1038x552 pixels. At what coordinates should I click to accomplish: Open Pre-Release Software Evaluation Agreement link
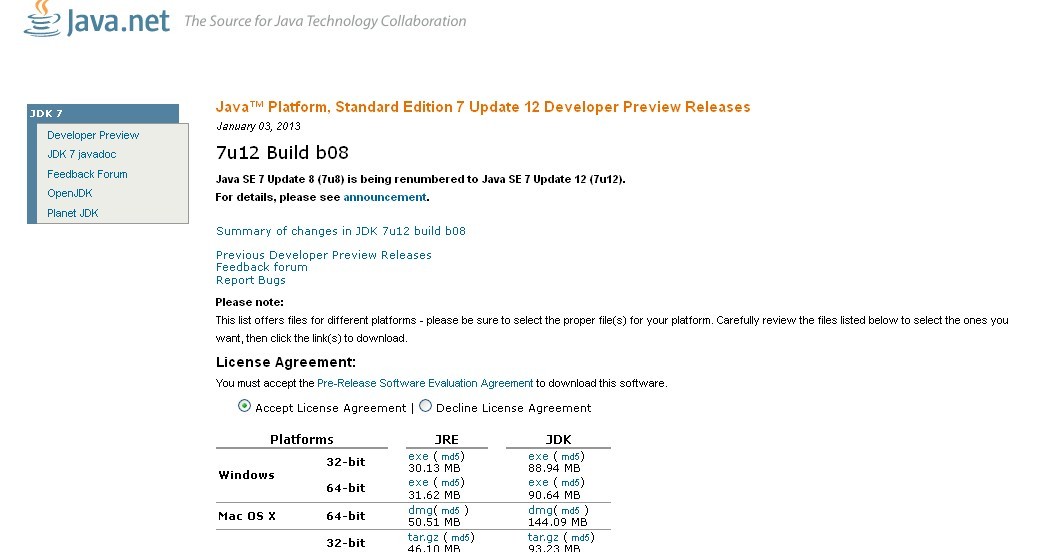tap(425, 383)
